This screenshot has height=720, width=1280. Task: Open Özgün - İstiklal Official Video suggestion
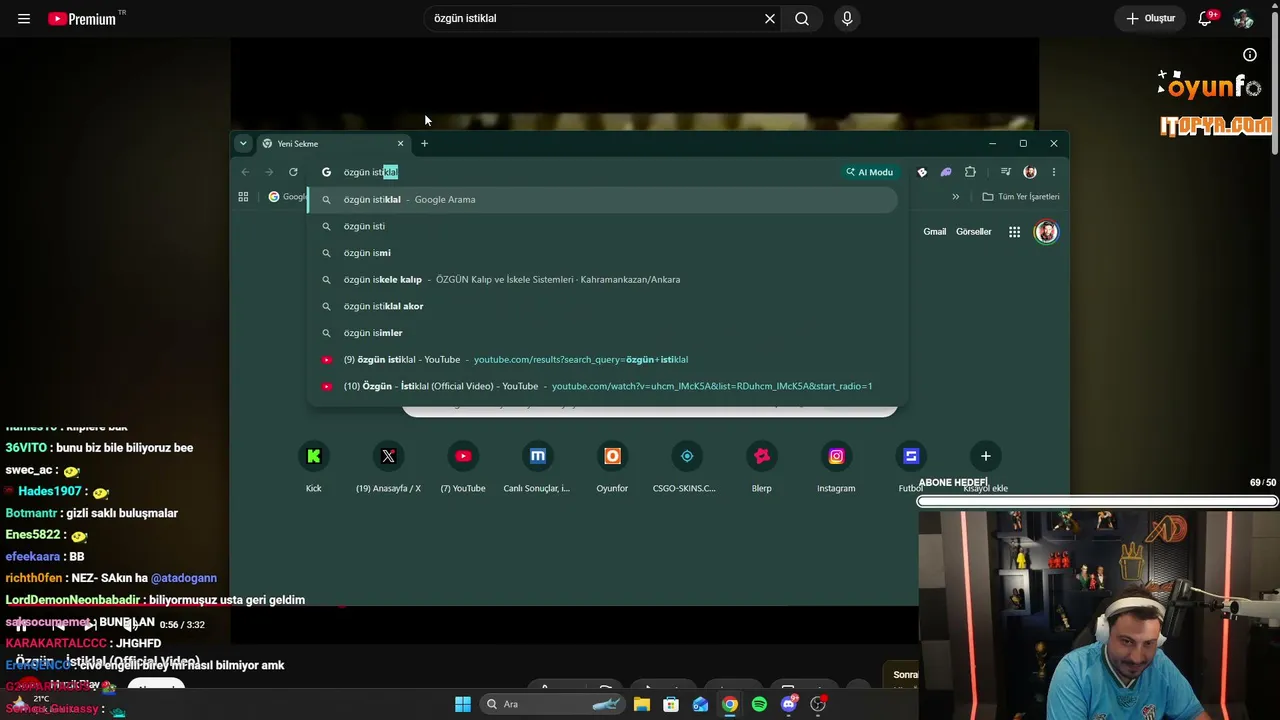point(603,386)
